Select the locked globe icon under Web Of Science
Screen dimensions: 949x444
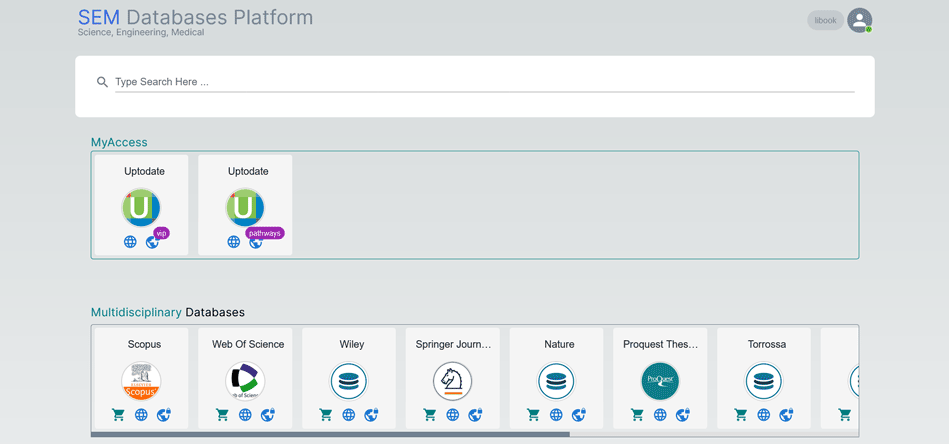(268, 414)
